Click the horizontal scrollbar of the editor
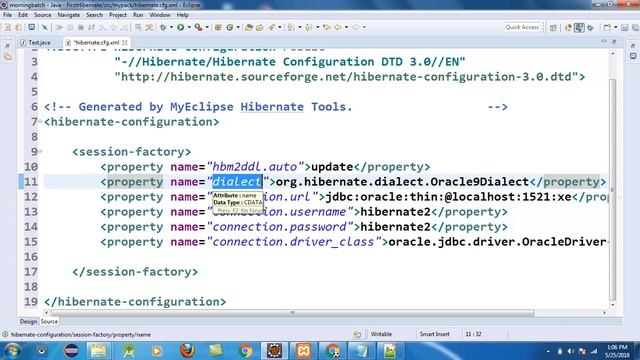This screenshot has height=360, width=640. point(292,313)
